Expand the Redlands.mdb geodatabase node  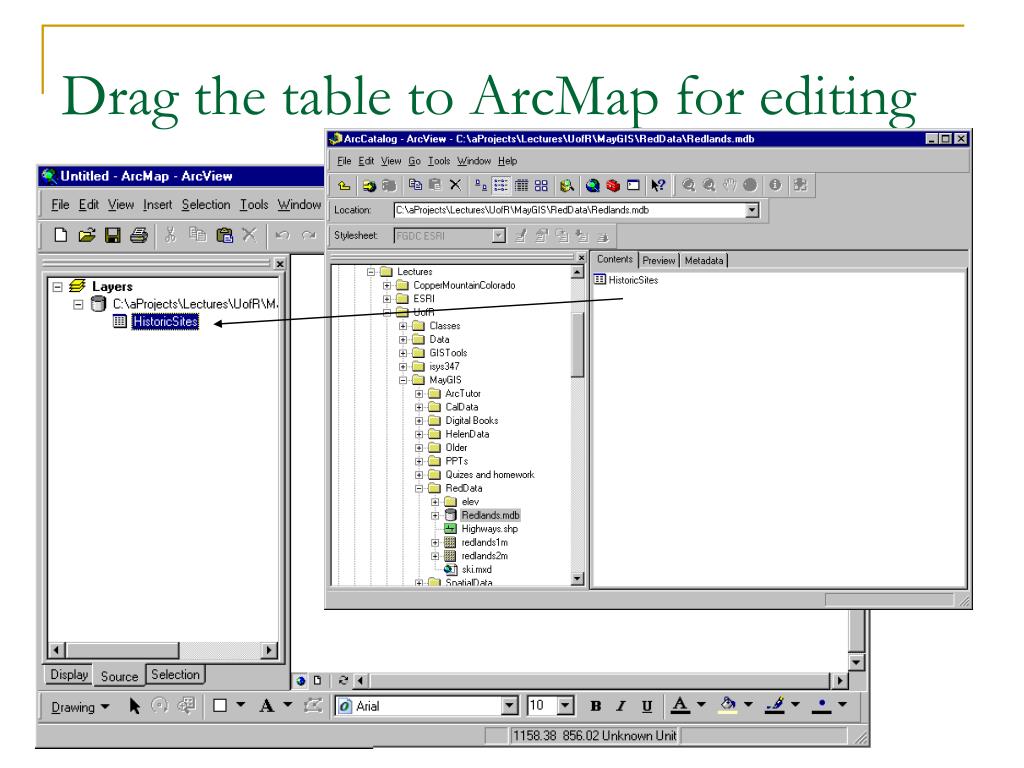pyautogui.click(x=435, y=516)
